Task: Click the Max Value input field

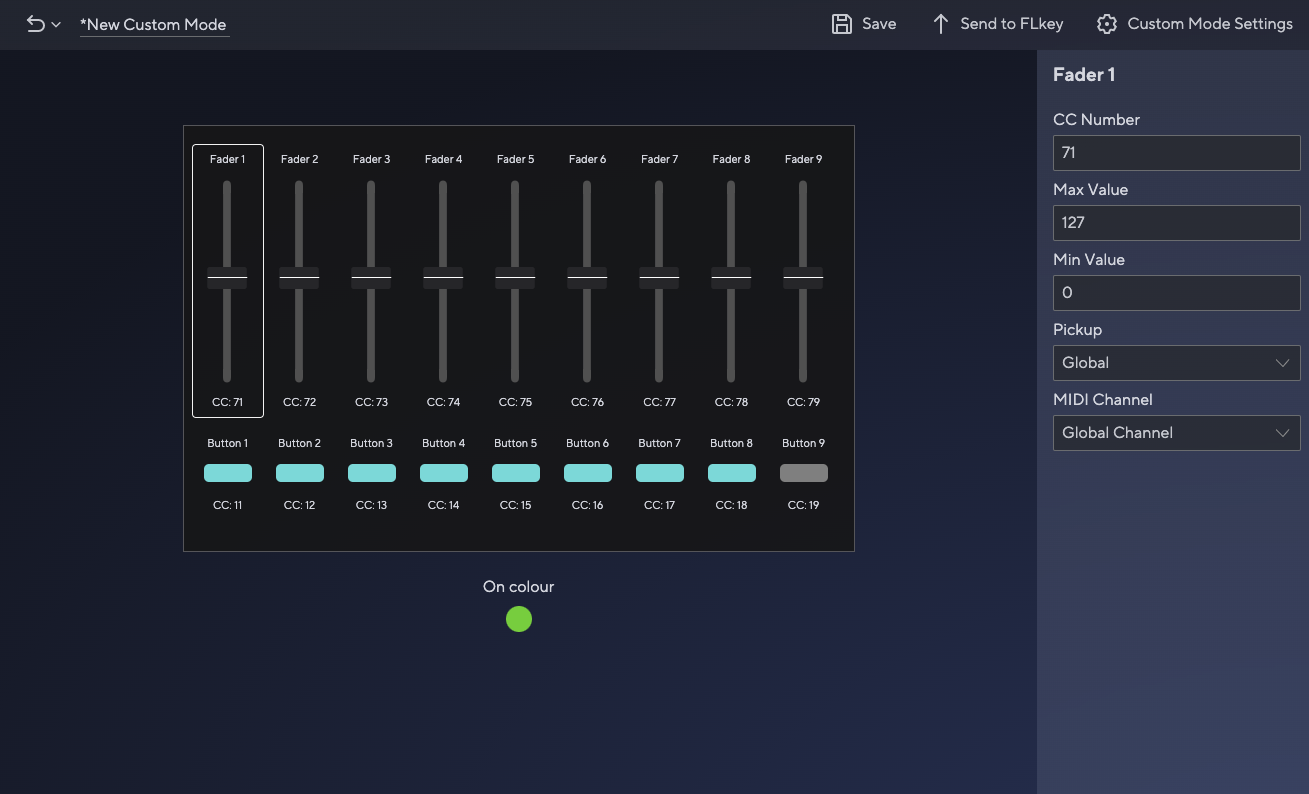Action: click(x=1176, y=223)
